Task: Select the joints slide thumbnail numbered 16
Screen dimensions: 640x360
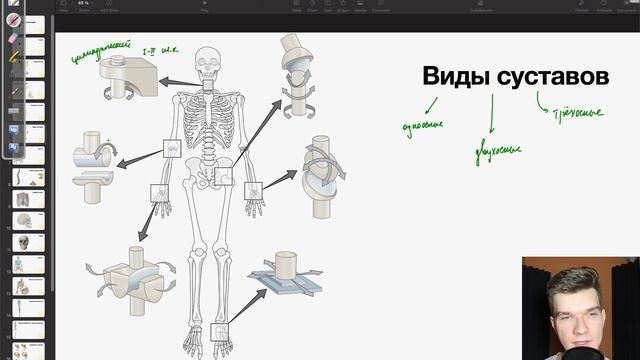Action: click(29, 351)
